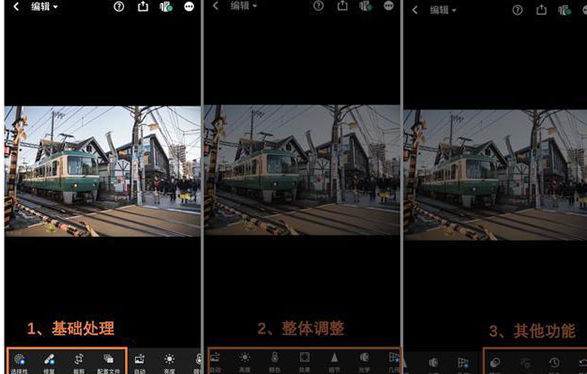Expand the 编辑 dropdown in 其他功能 panel

[443, 10]
